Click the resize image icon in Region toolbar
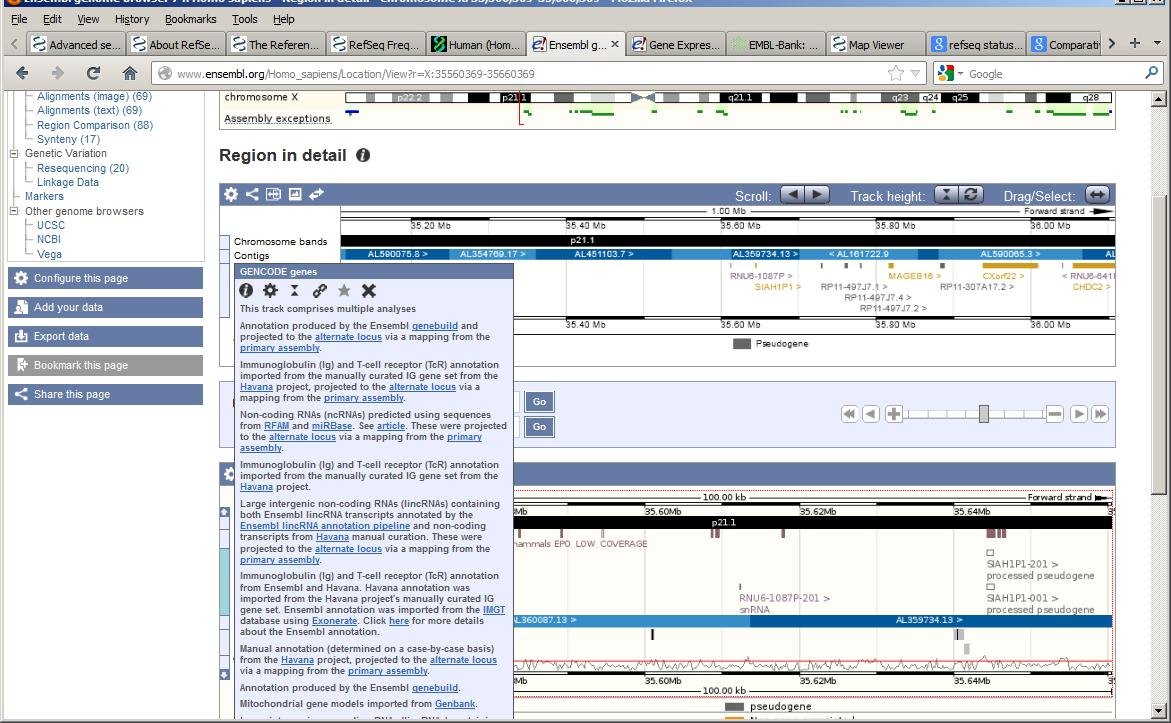The height and width of the screenshot is (723, 1171). coord(273,194)
